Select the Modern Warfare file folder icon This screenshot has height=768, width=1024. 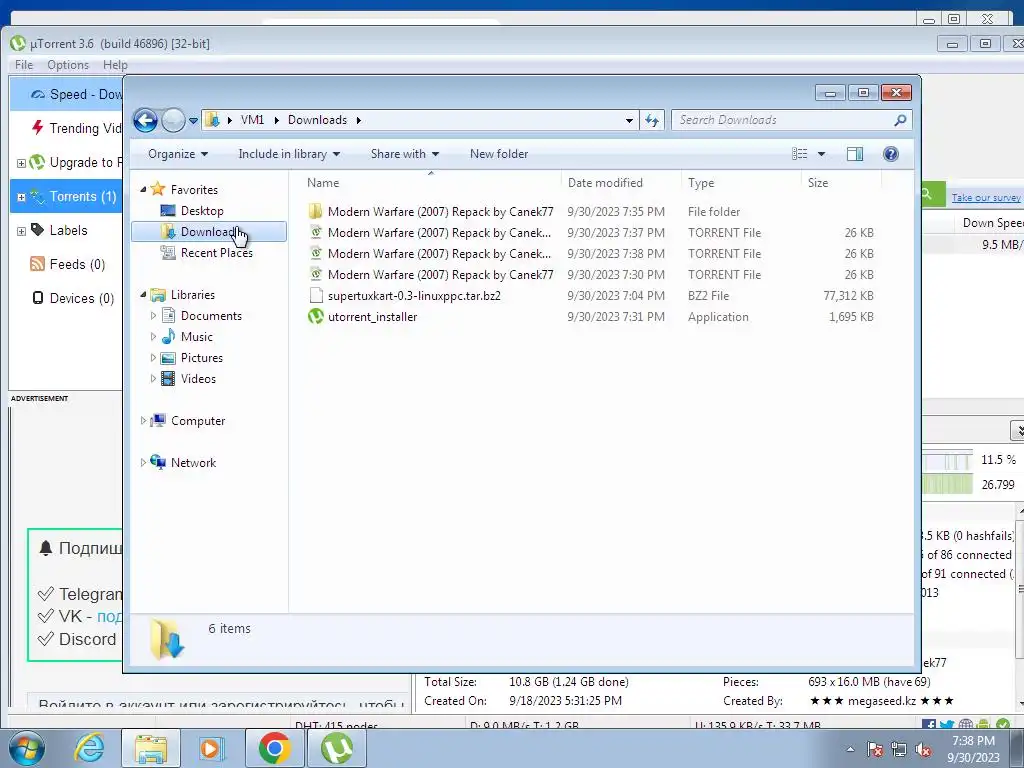[x=315, y=212]
